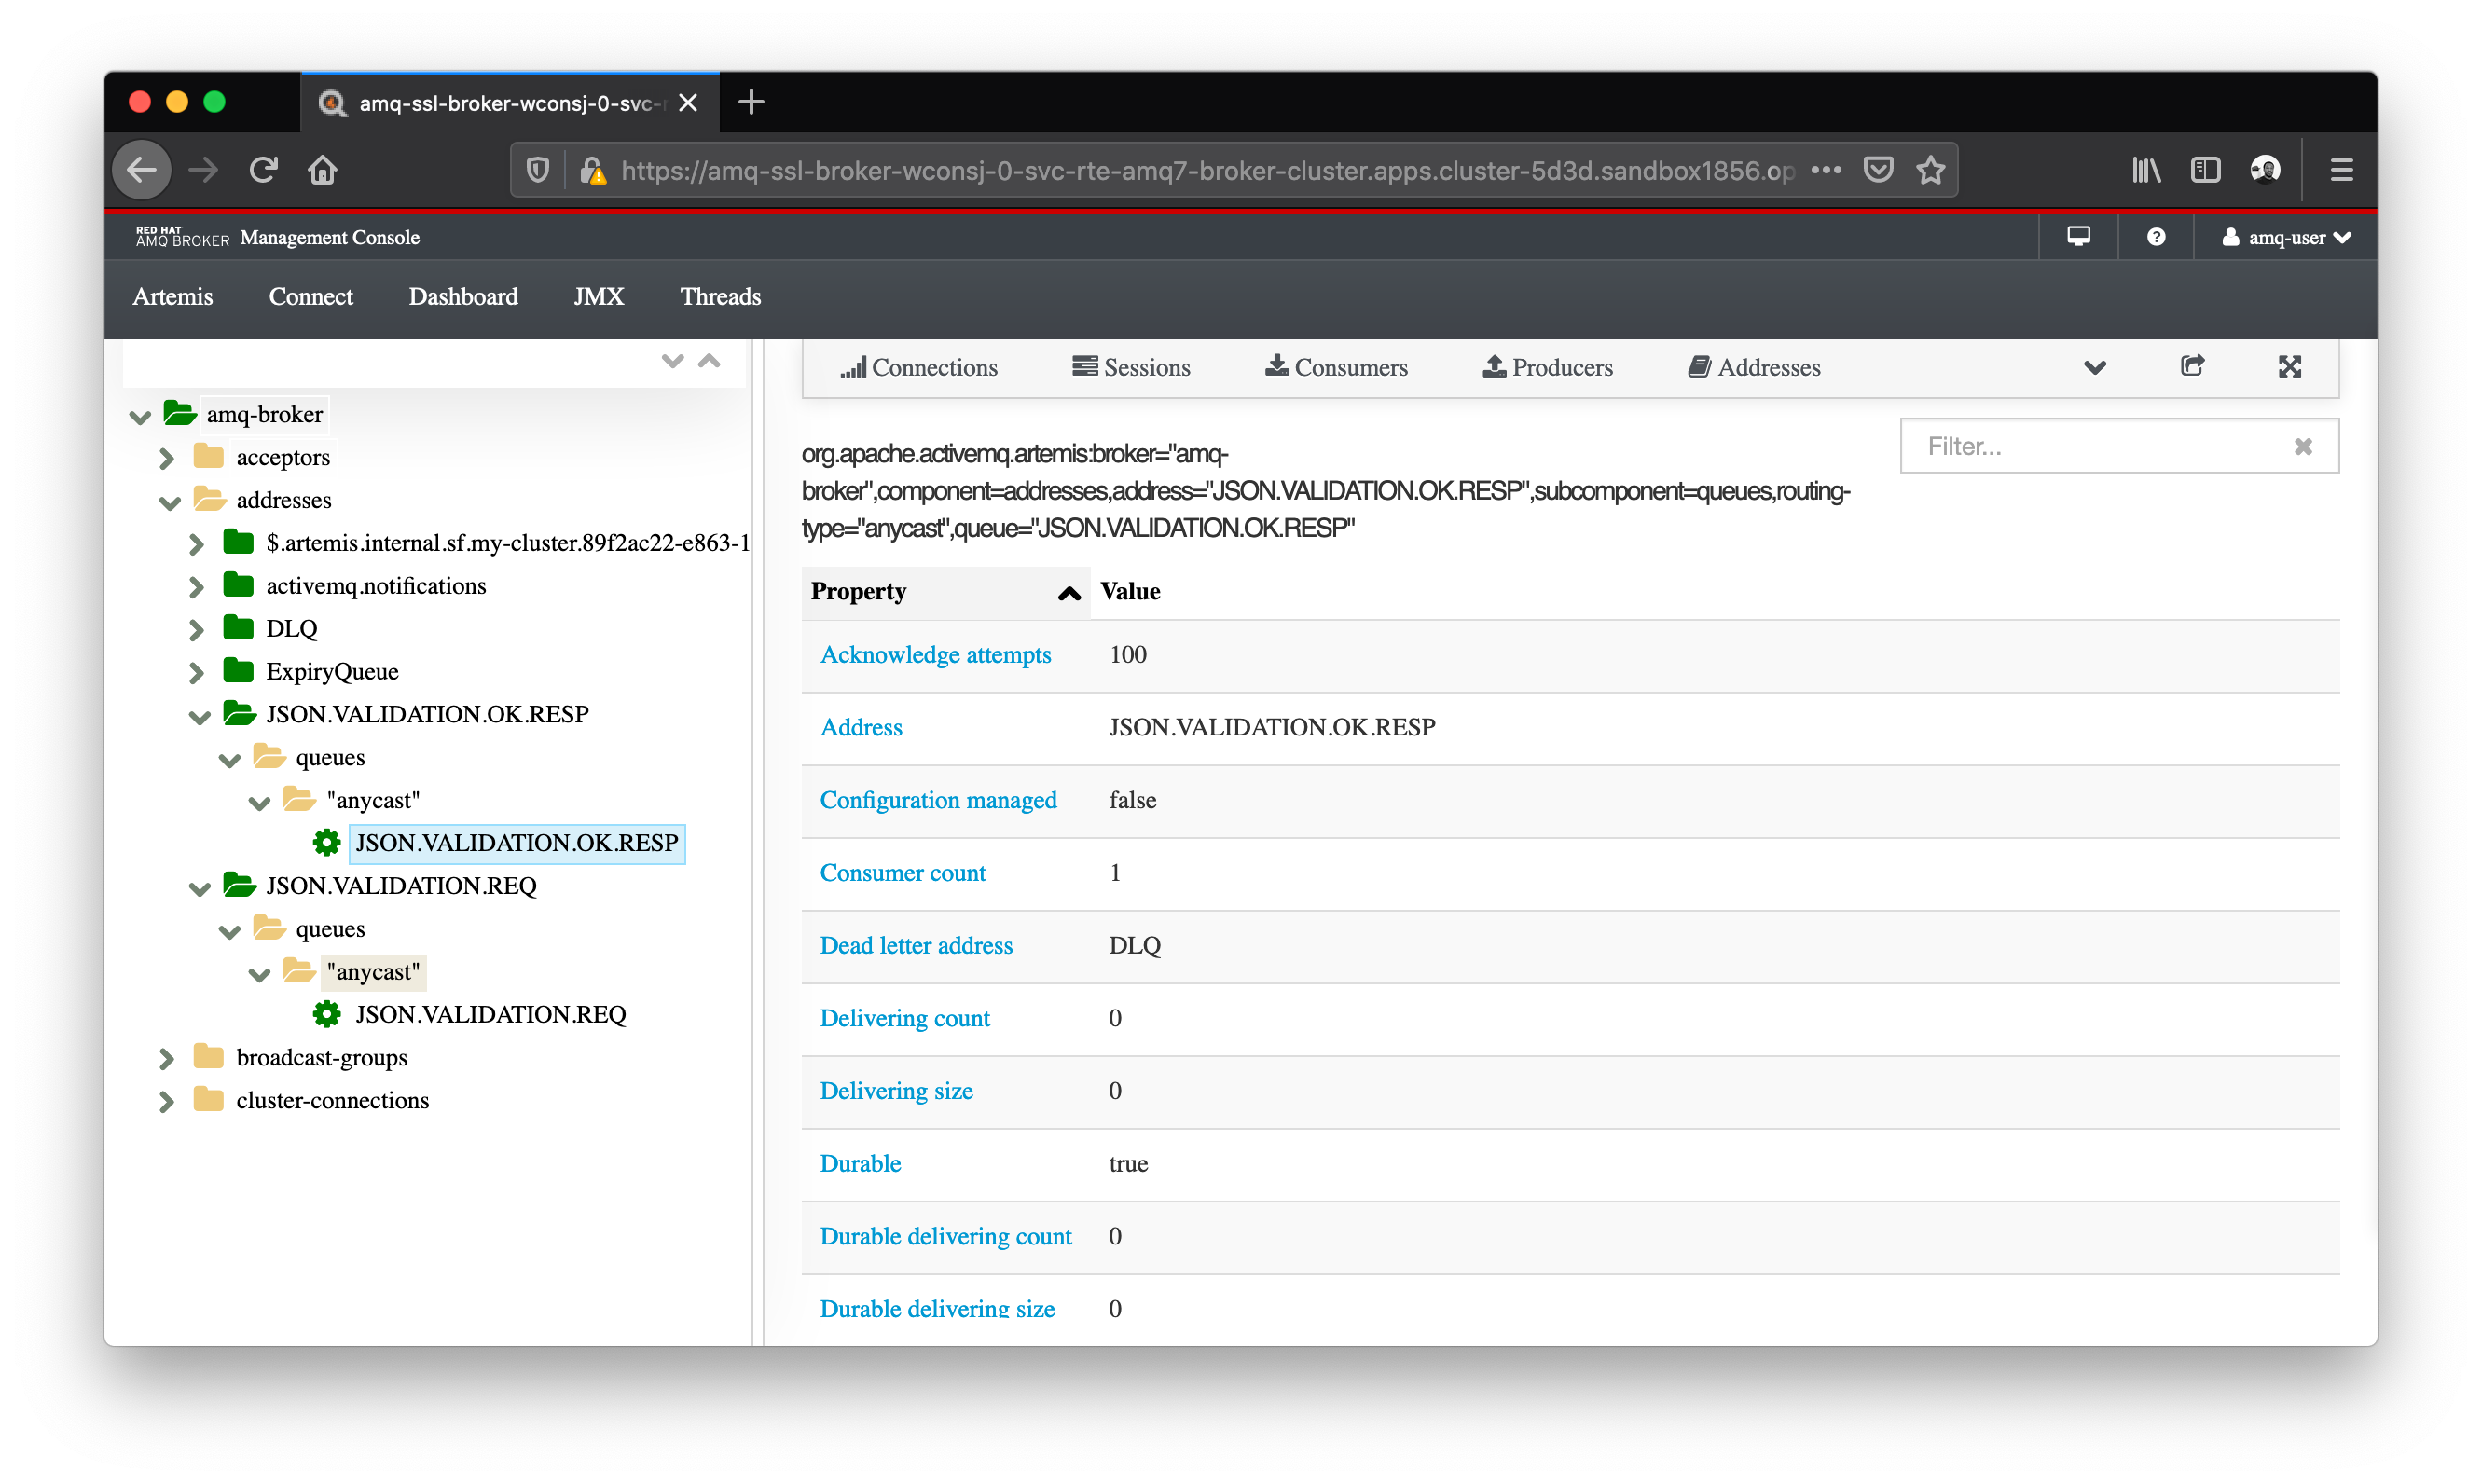Reload the page with refresh icon
Viewport: 2482px width, 1484px height.
263,170
